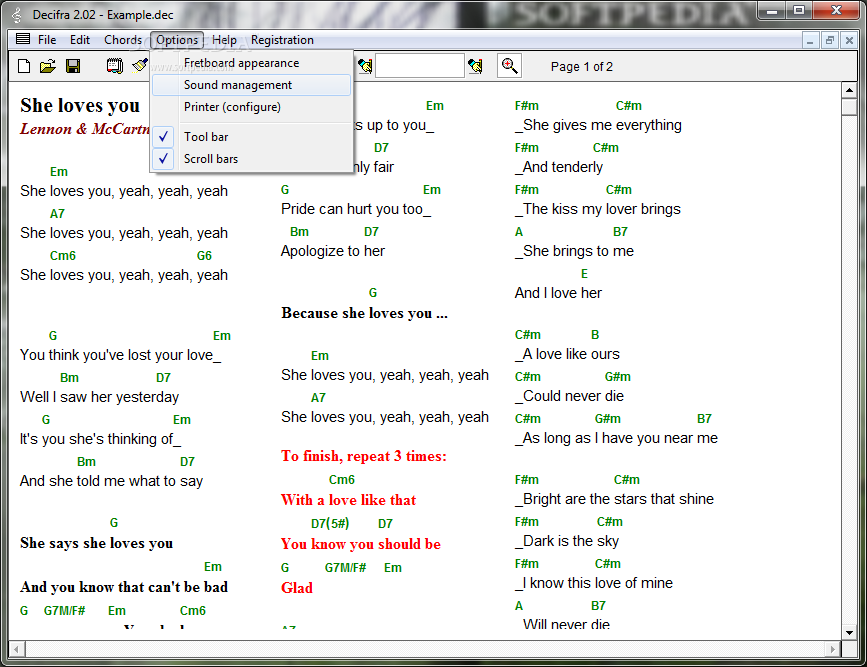This screenshot has height=667, width=867.
Task: Click document system menu icon beside File
Action: pyautogui.click(x=23, y=39)
